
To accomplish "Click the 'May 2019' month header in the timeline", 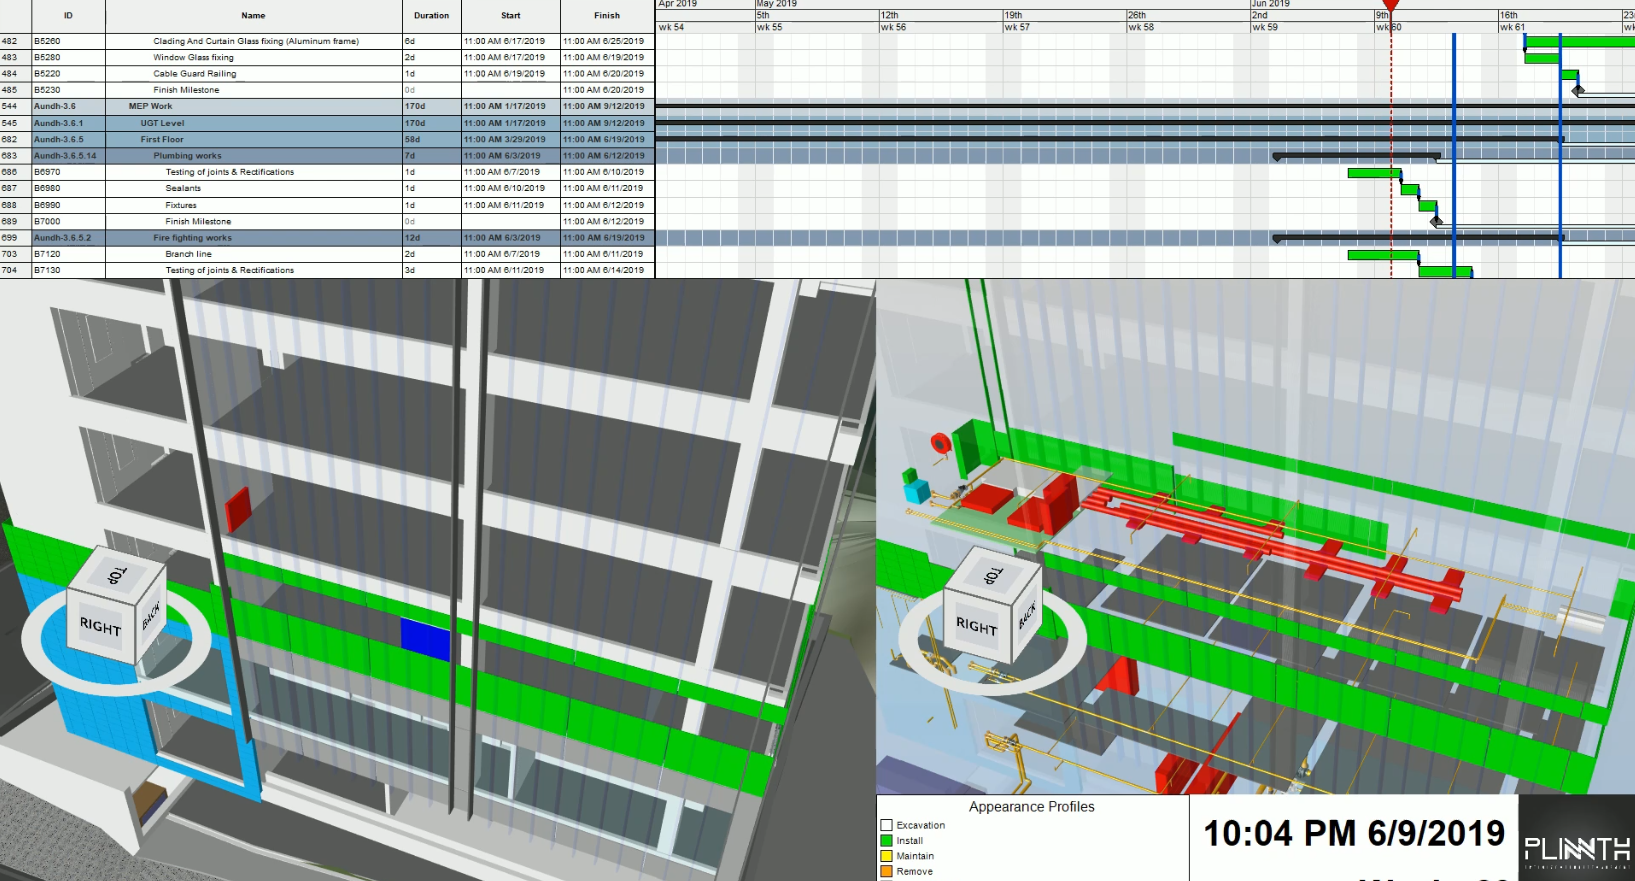I will (x=777, y=4).
